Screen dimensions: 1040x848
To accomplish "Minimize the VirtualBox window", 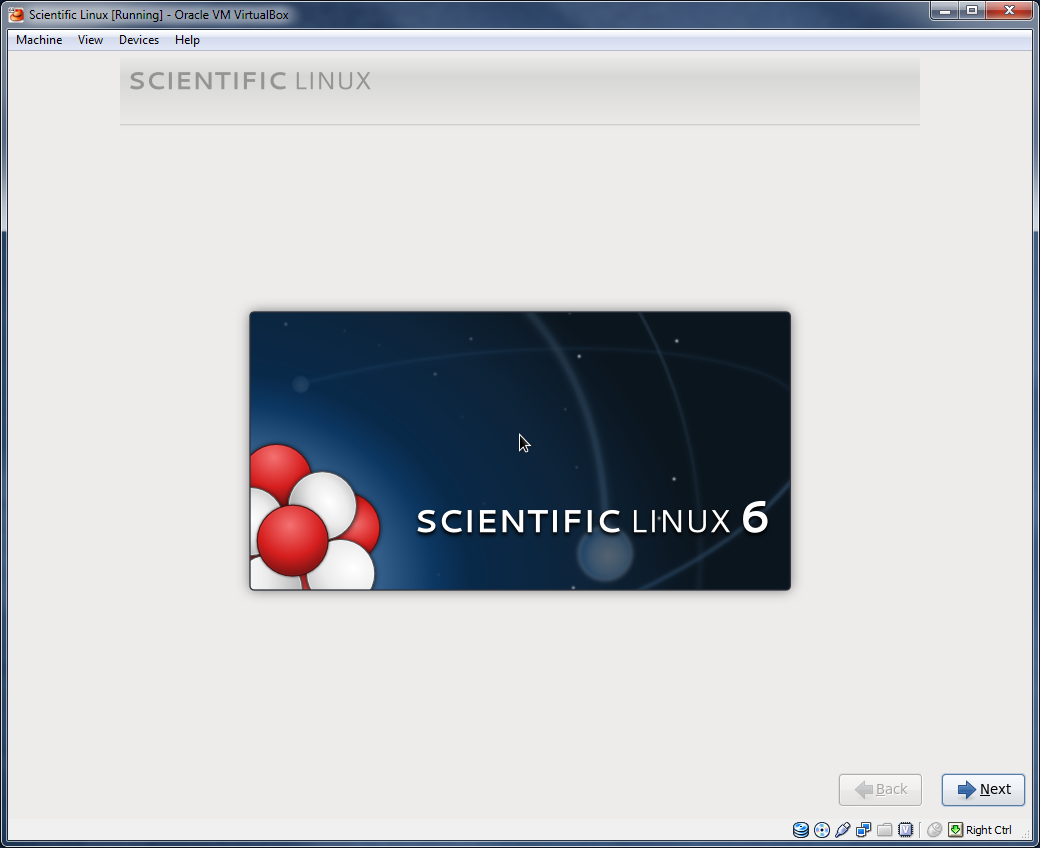I will [x=944, y=11].
